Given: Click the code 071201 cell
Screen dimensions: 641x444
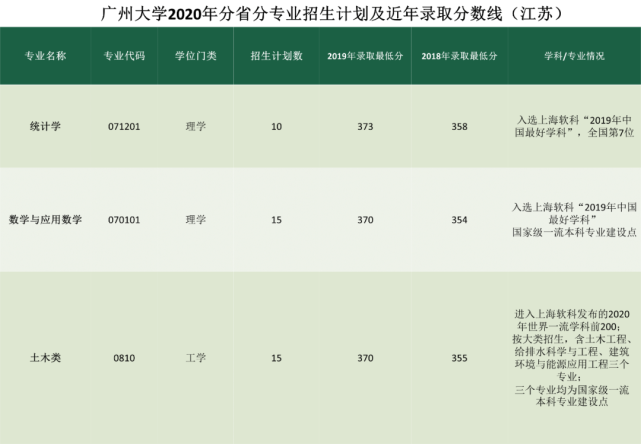Looking at the screenshot, I should coord(124,127).
